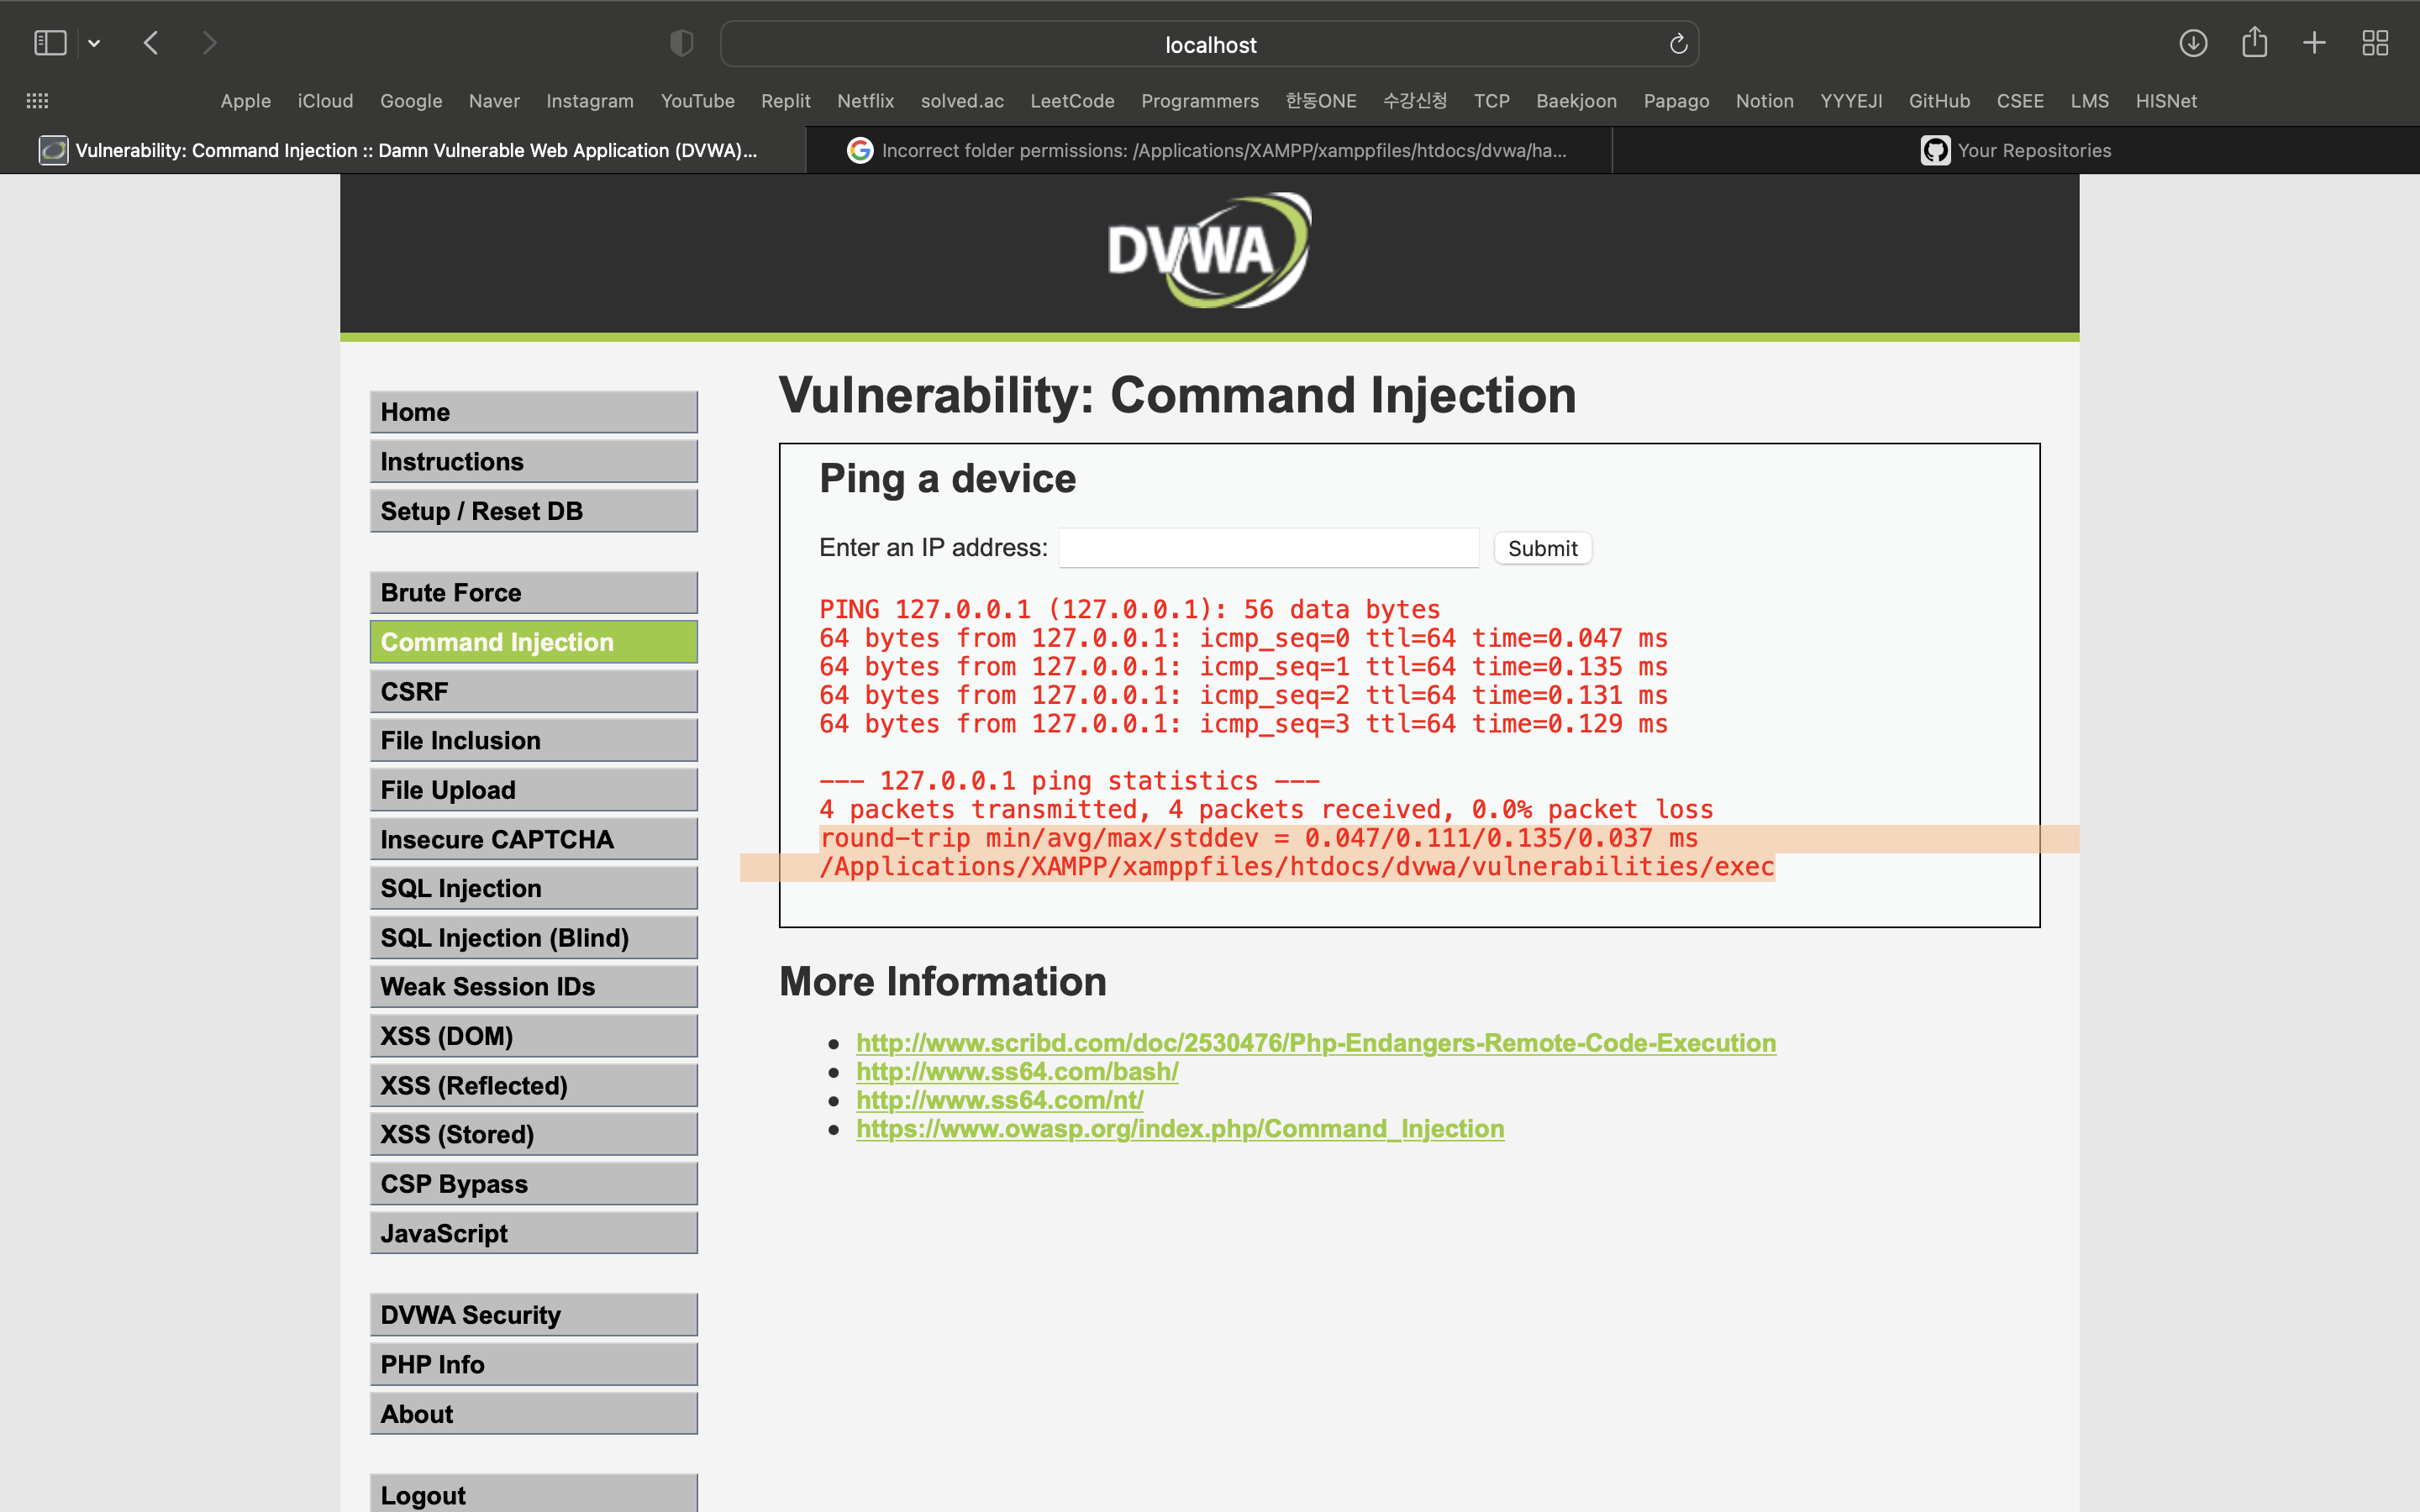Click the IP address input field
The width and height of the screenshot is (2420, 1512).
(1268, 548)
